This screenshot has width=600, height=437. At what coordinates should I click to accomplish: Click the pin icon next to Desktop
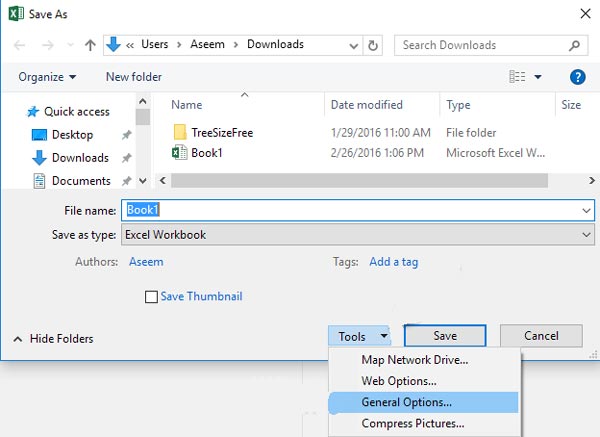pos(127,135)
